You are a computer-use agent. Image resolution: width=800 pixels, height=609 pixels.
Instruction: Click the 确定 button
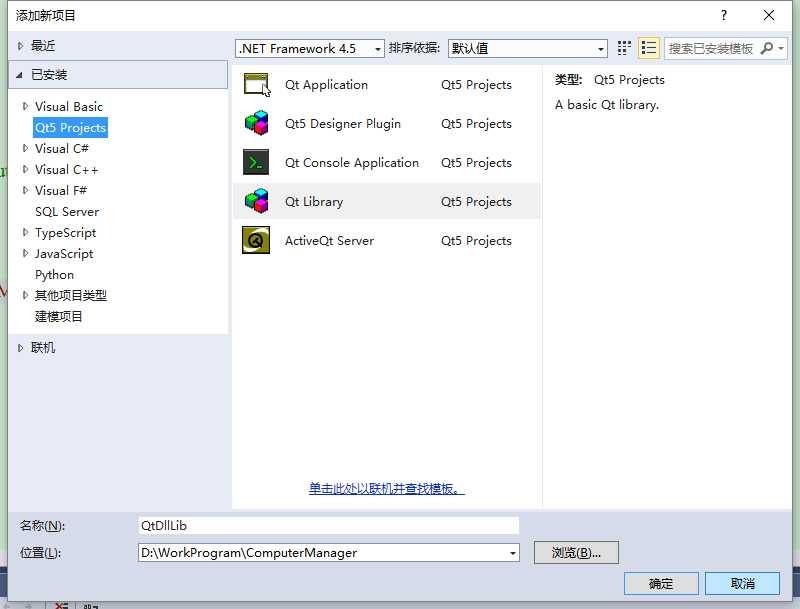[661, 583]
